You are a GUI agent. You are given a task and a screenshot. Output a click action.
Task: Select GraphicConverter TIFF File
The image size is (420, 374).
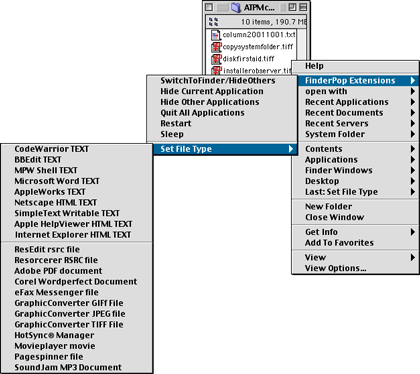[x=77, y=324]
